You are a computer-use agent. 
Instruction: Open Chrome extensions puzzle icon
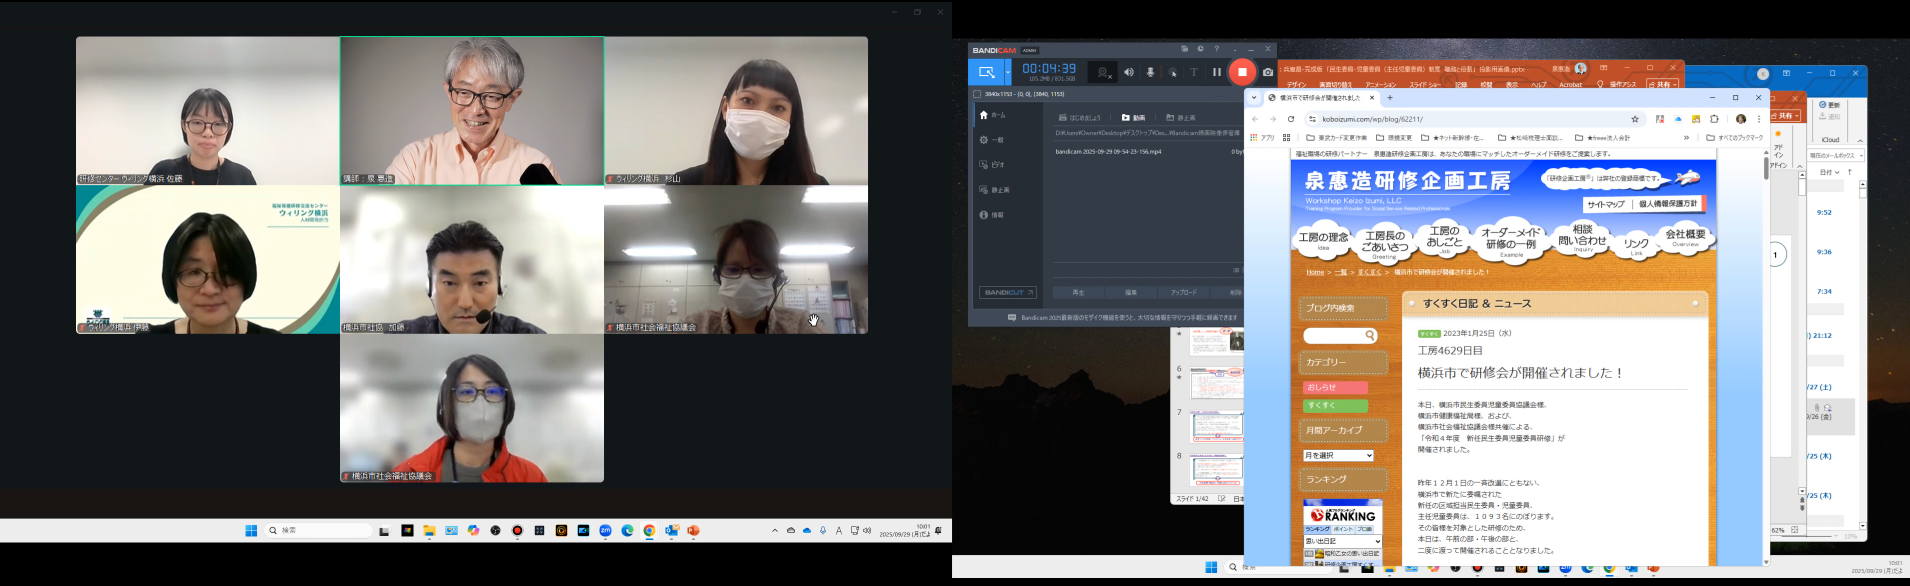pos(1714,119)
